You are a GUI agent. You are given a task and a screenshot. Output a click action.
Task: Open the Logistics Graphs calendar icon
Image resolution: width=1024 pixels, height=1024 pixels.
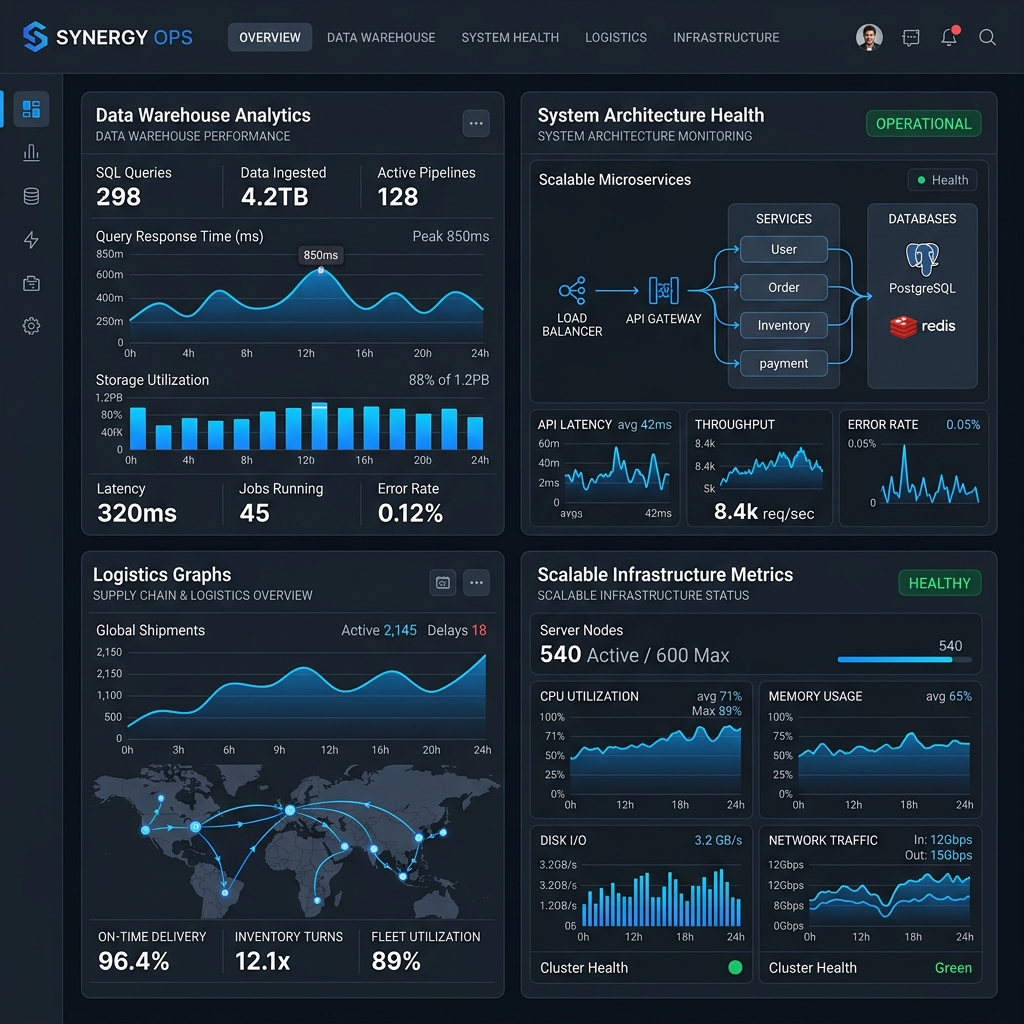pos(443,583)
